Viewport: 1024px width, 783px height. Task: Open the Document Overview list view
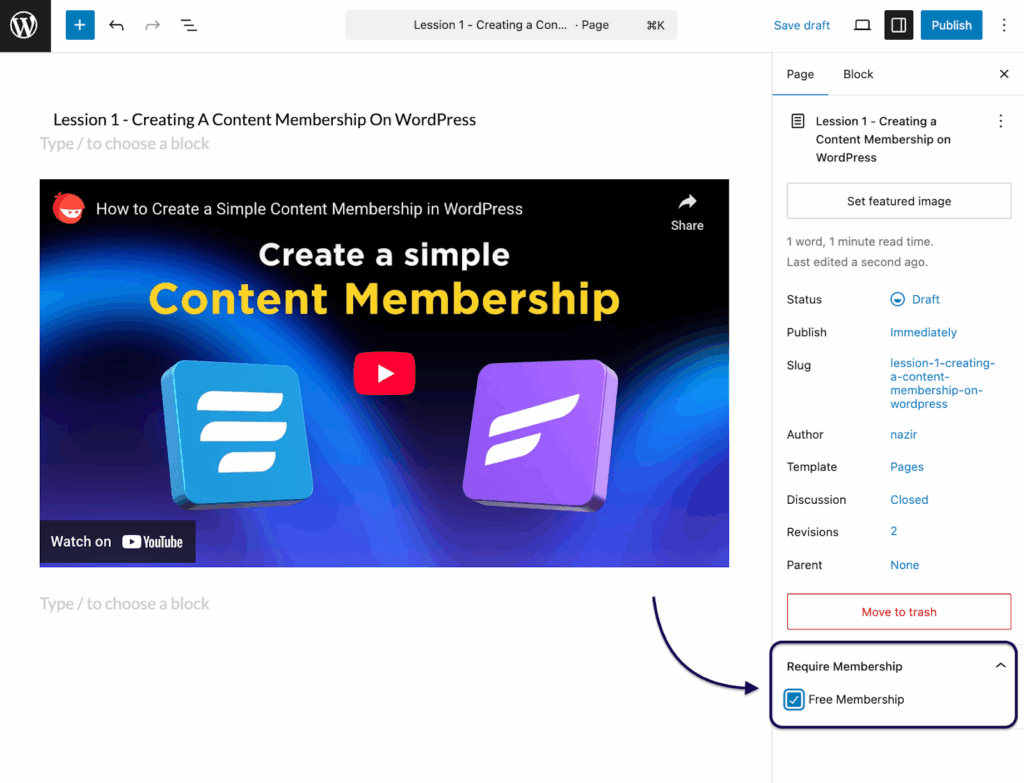[x=188, y=25]
